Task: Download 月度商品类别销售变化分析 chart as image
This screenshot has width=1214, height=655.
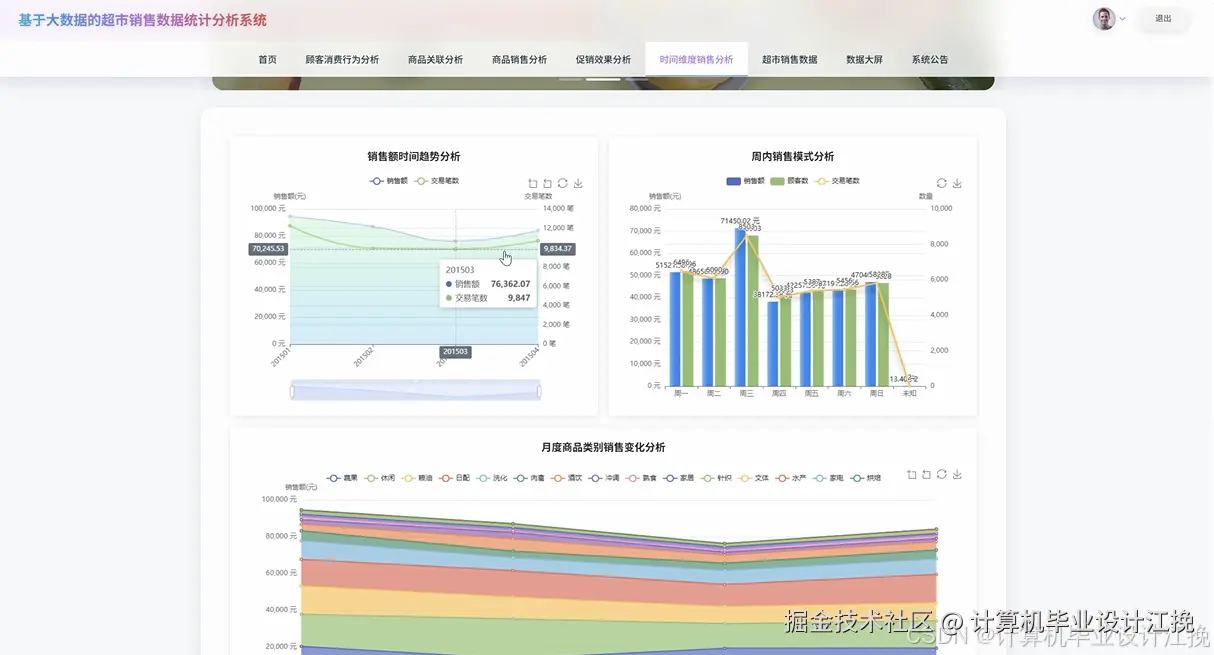Action: [x=957, y=474]
